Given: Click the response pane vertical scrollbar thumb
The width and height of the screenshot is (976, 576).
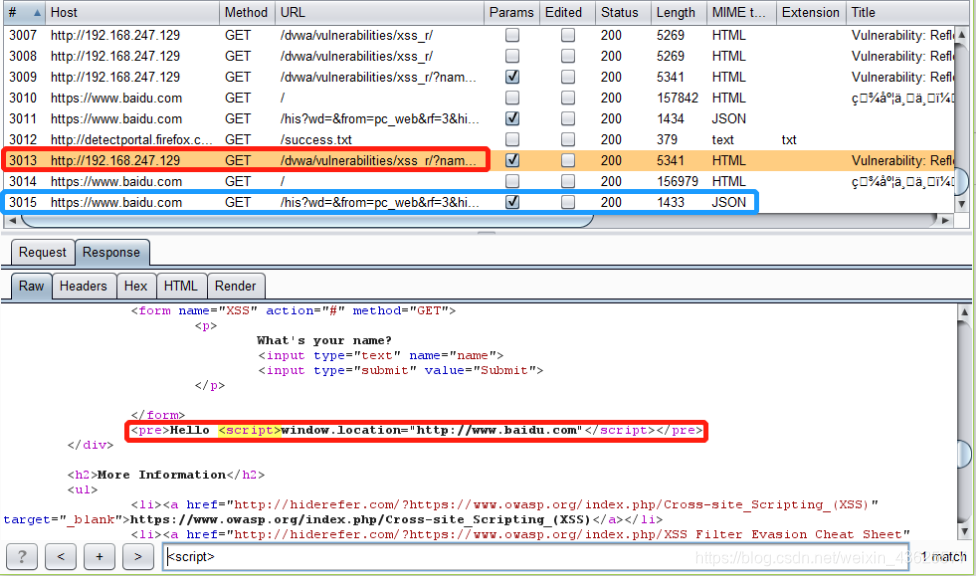Looking at the screenshot, I should pyautogui.click(x=964, y=453).
